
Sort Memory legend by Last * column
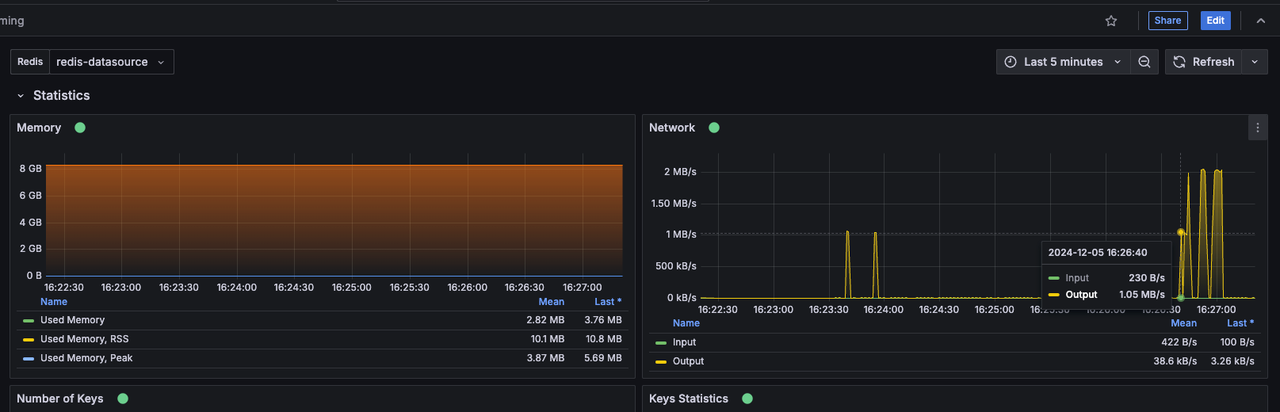608,301
